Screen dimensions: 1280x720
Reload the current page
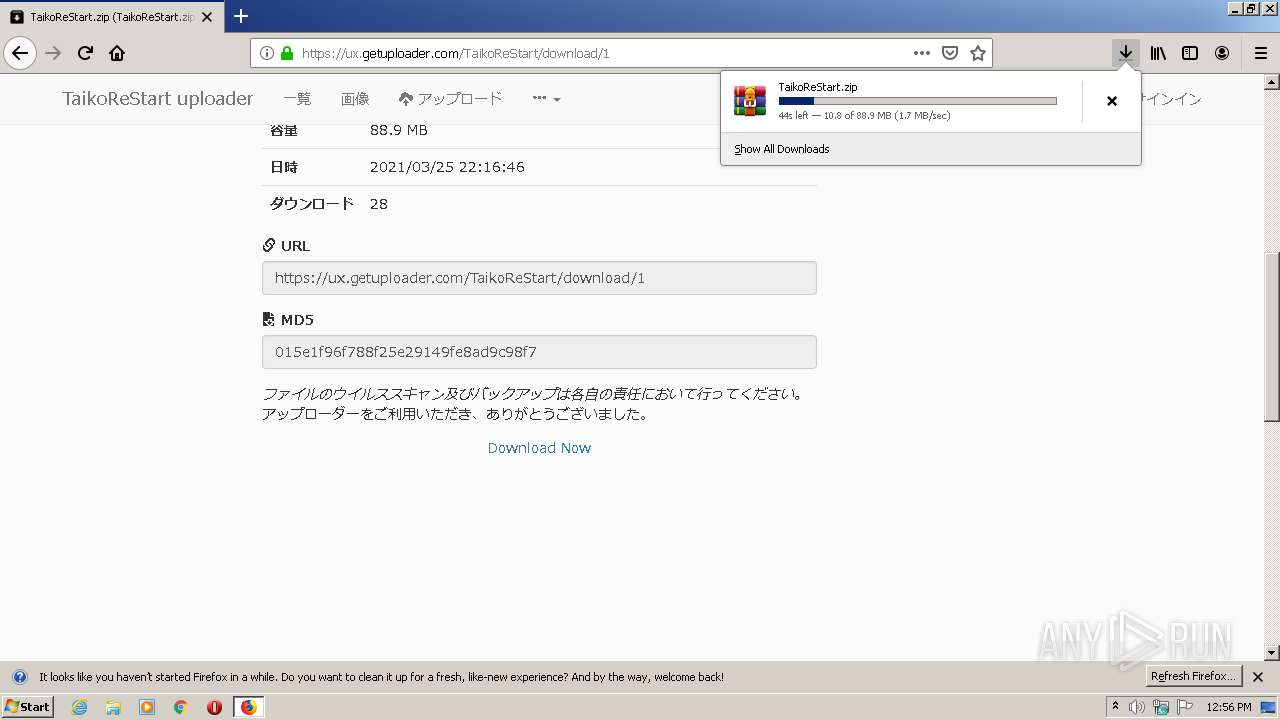click(x=86, y=53)
